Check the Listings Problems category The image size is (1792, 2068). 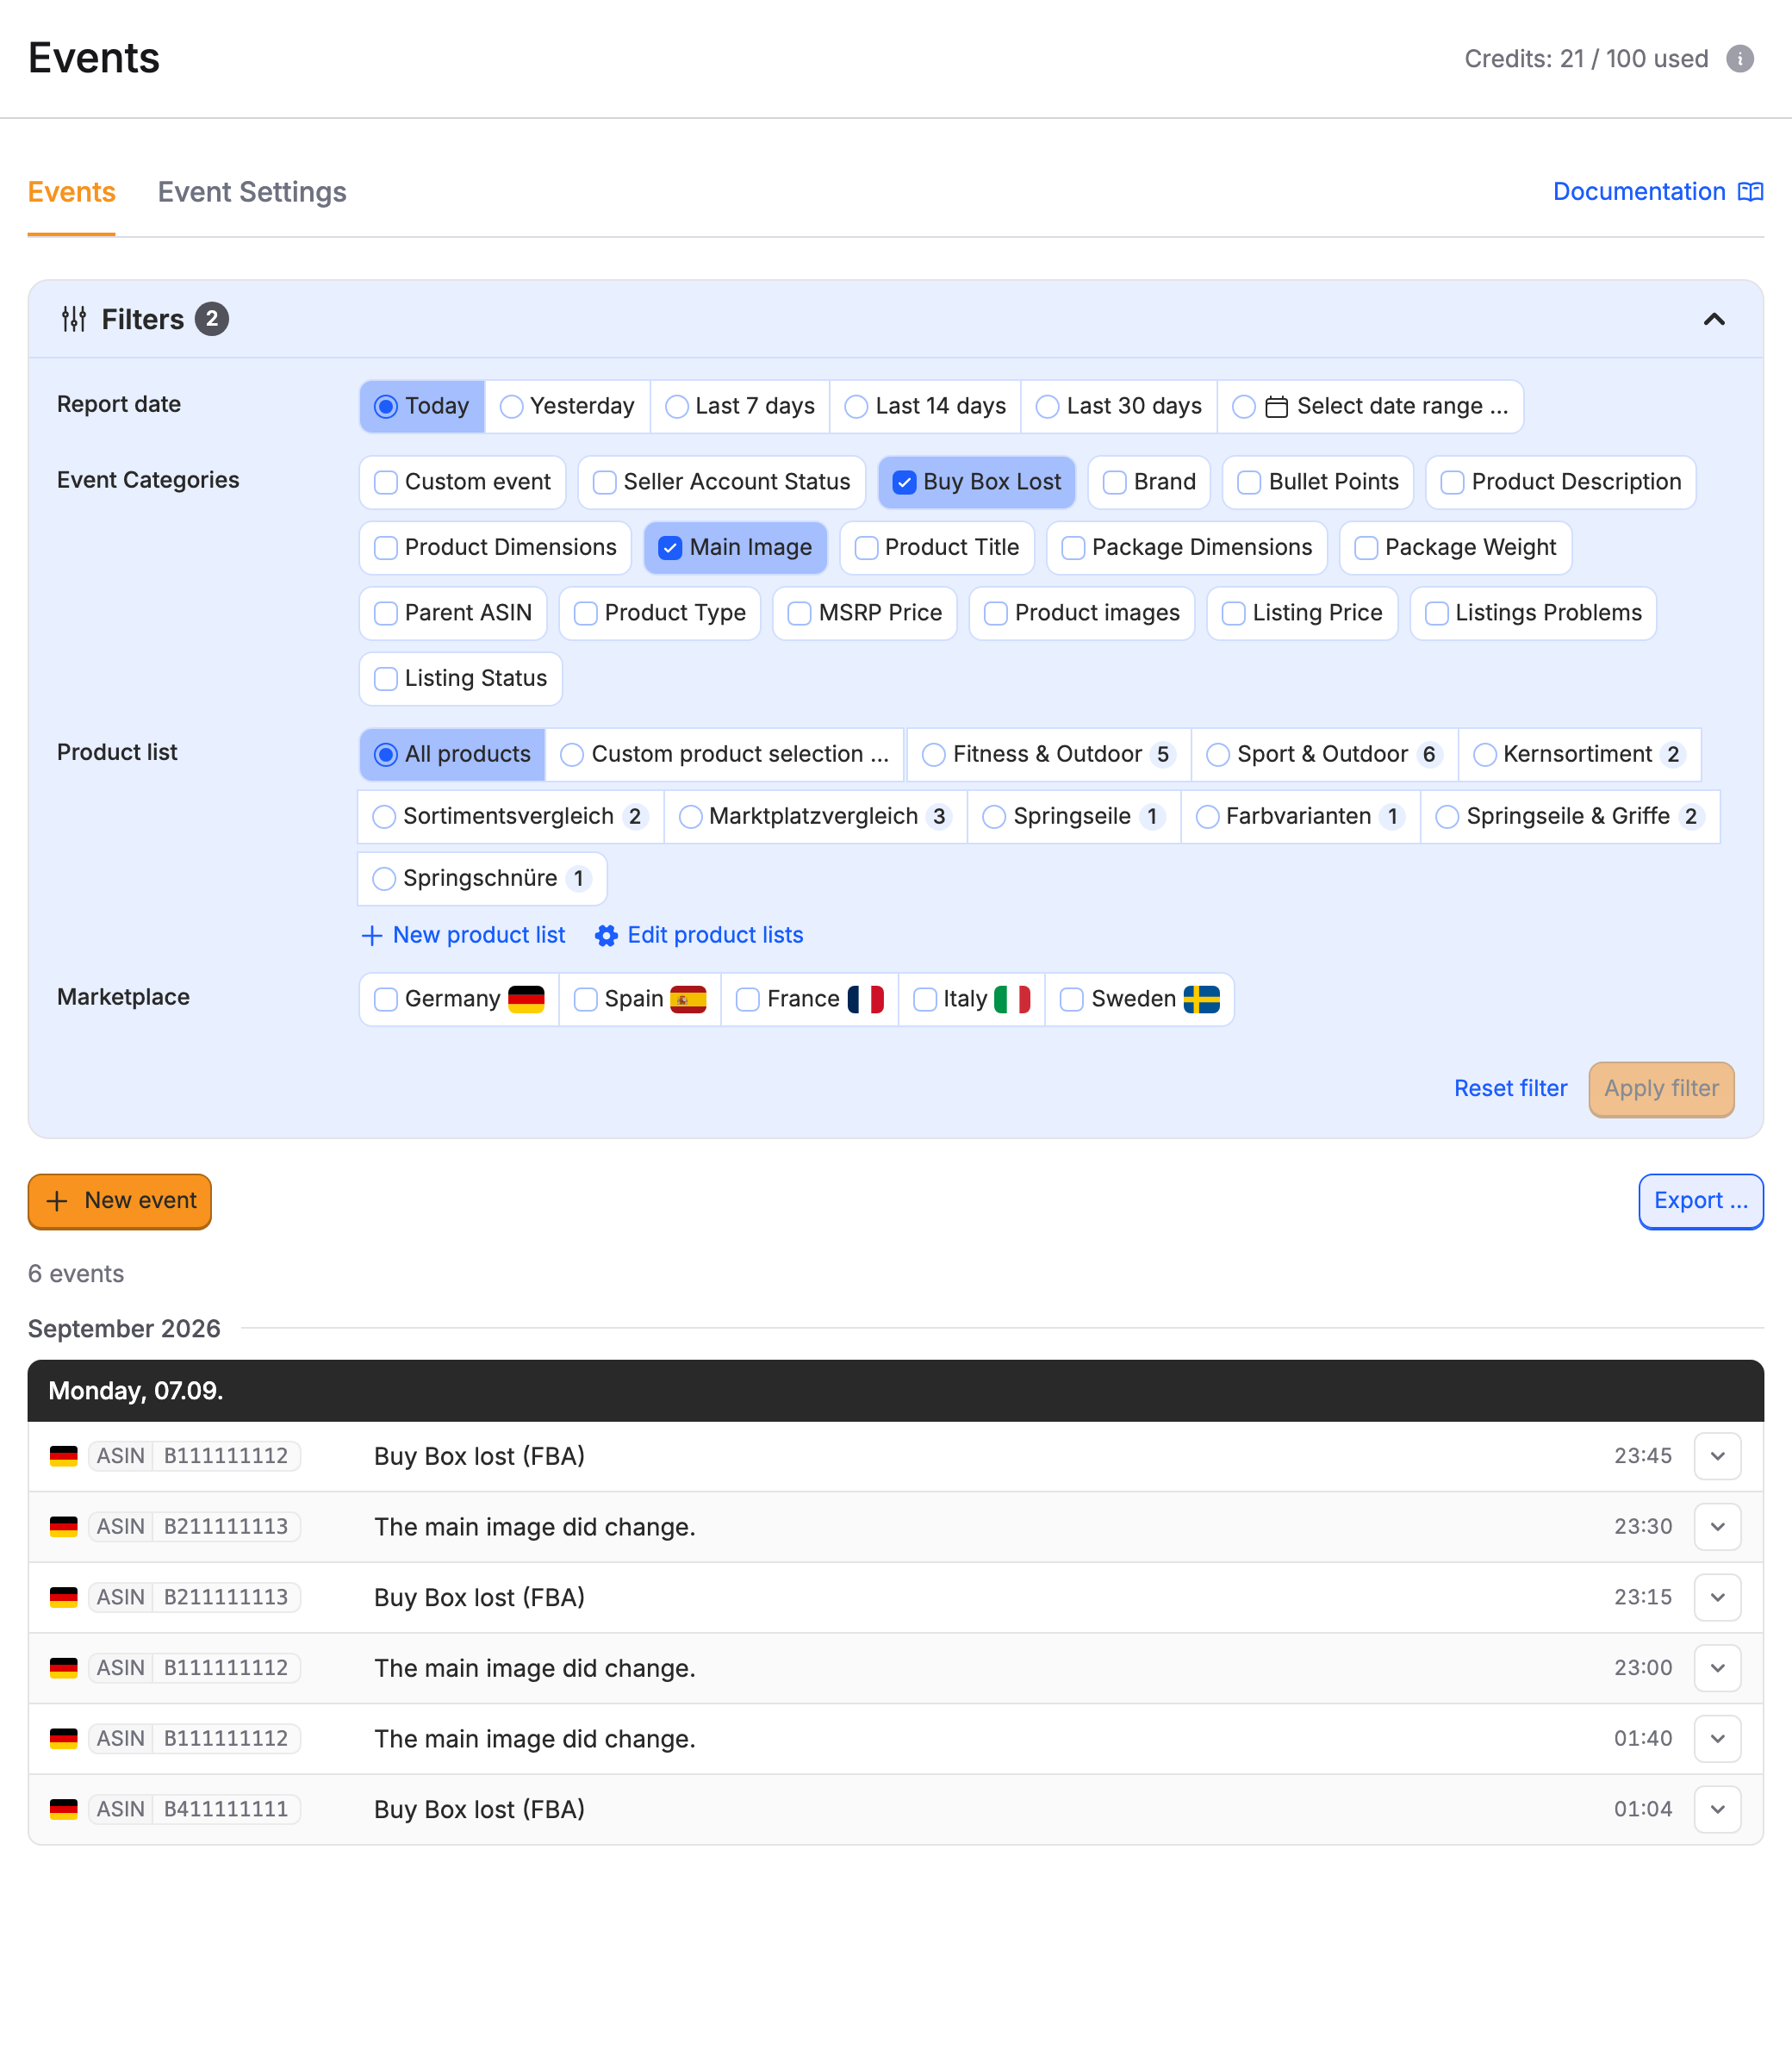(x=1533, y=613)
